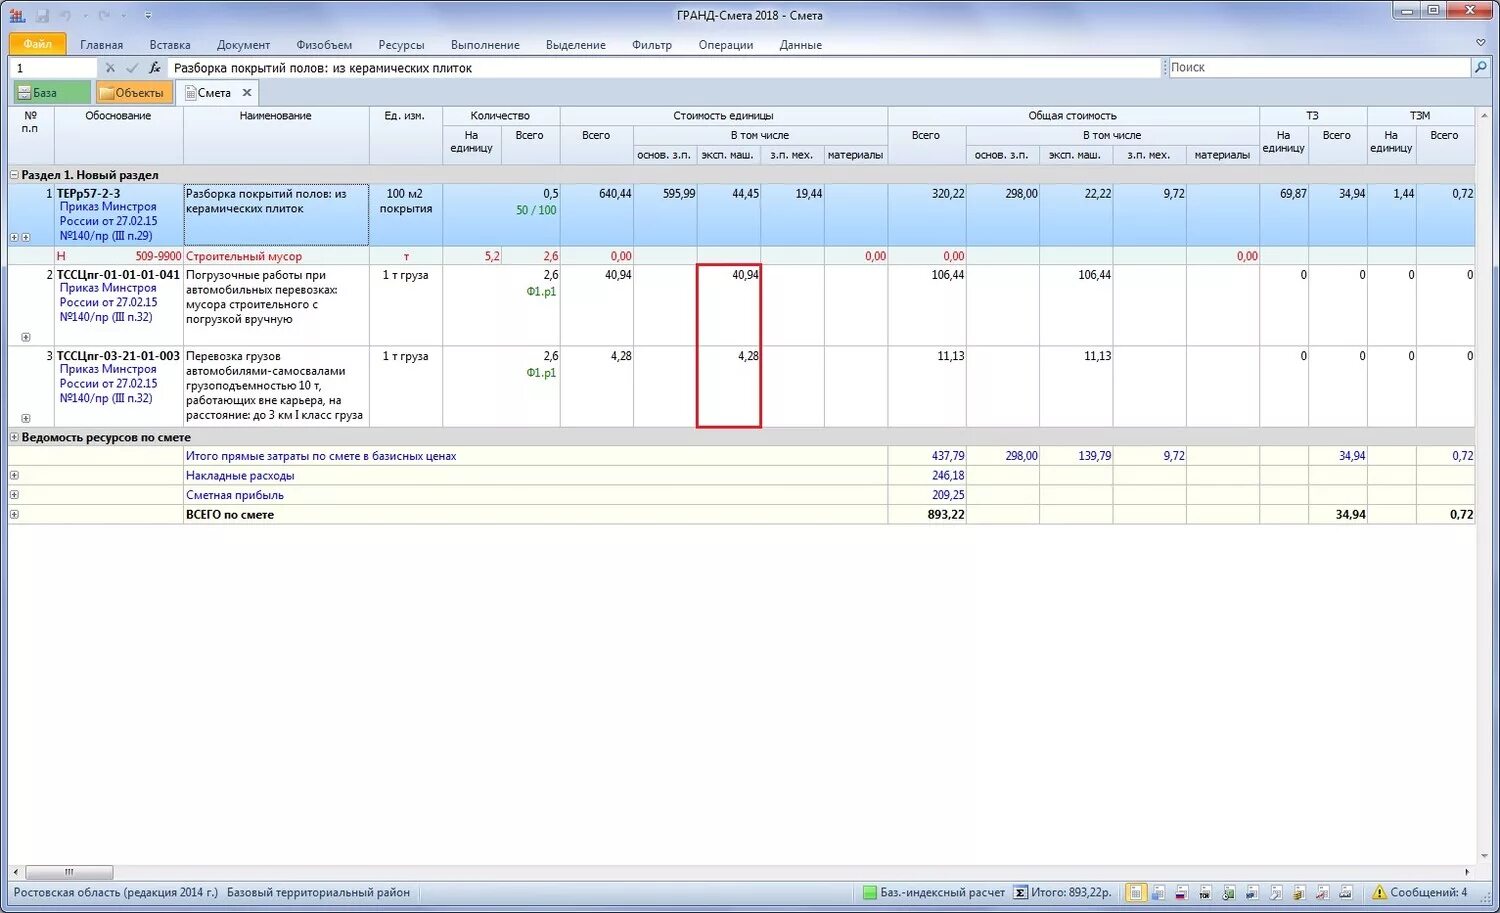Open the Файл menu

[x=37, y=44]
